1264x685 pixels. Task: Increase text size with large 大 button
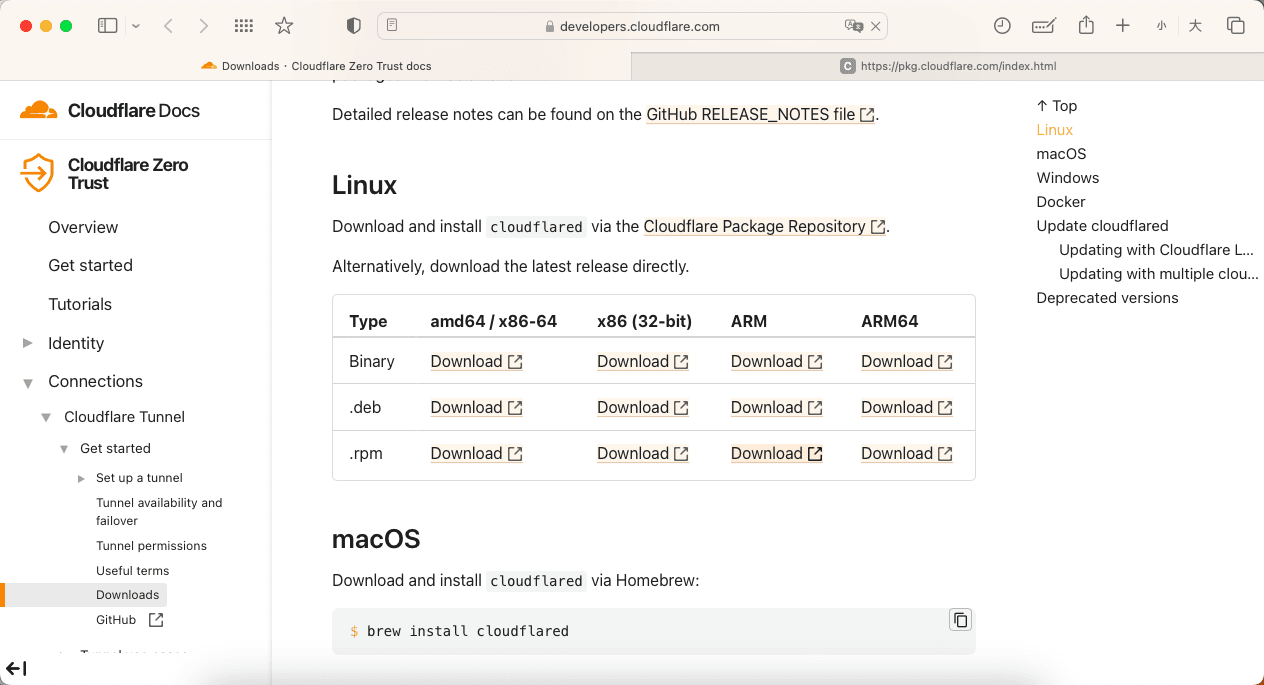click(x=1195, y=26)
